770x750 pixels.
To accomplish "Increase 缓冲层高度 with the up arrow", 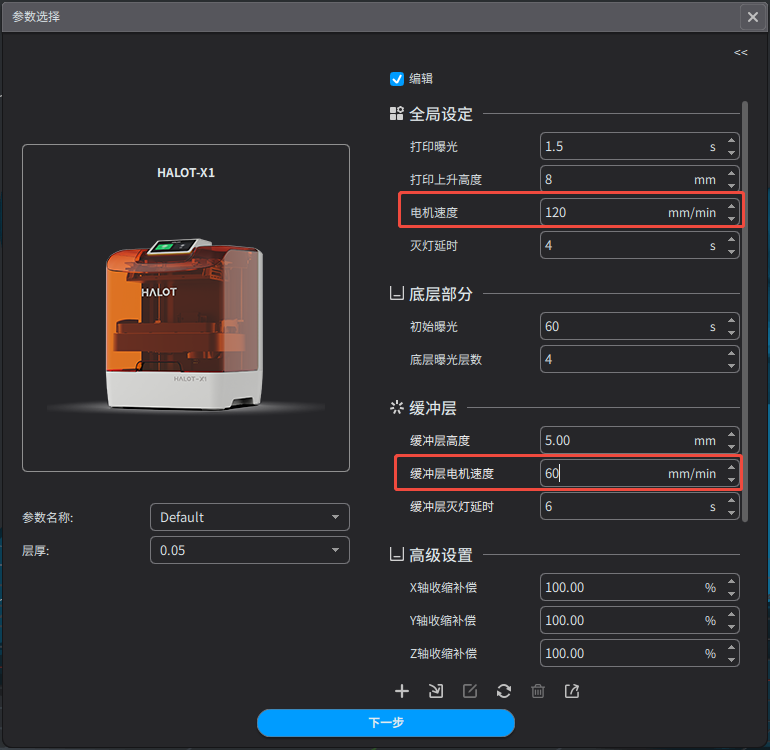I will [731, 434].
